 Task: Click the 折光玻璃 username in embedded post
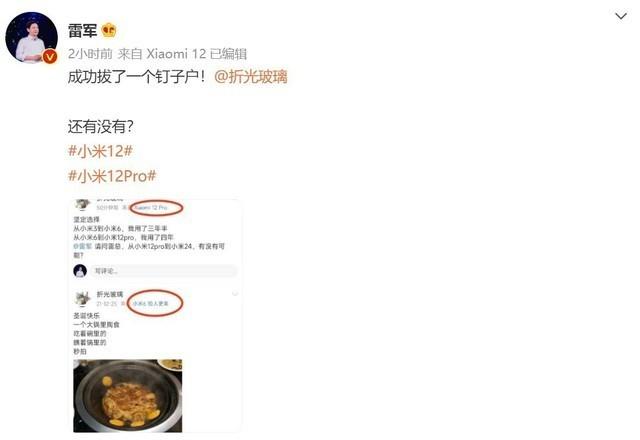pyautogui.click(x=110, y=294)
